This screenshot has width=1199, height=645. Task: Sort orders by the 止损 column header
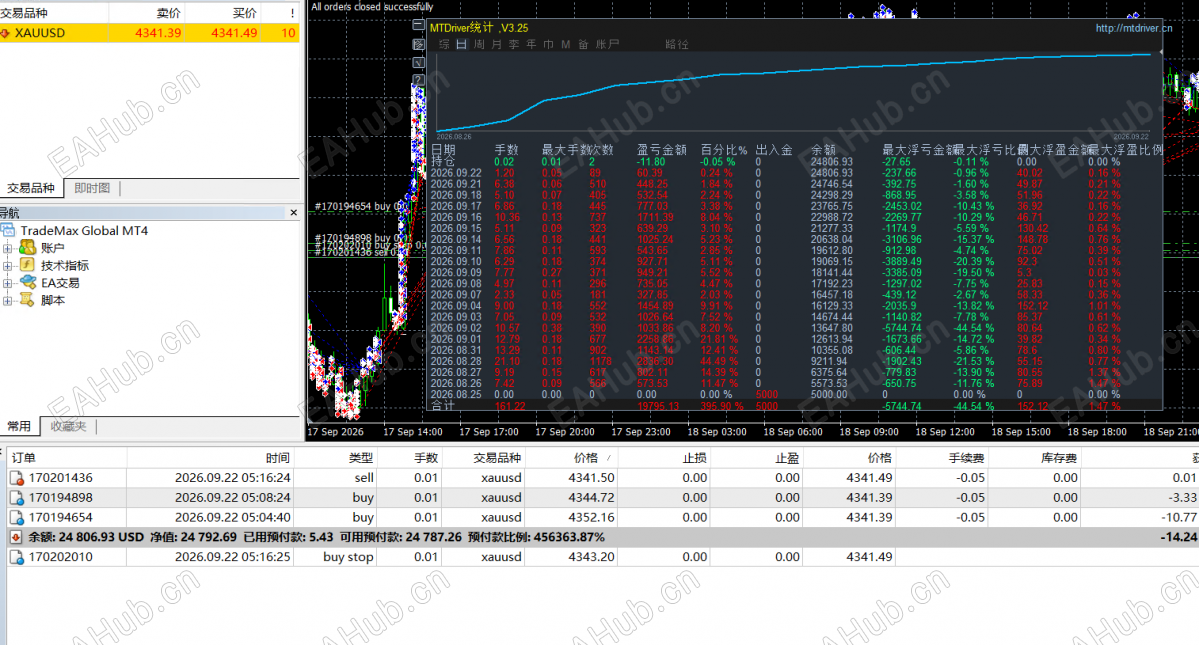click(x=664, y=458)
